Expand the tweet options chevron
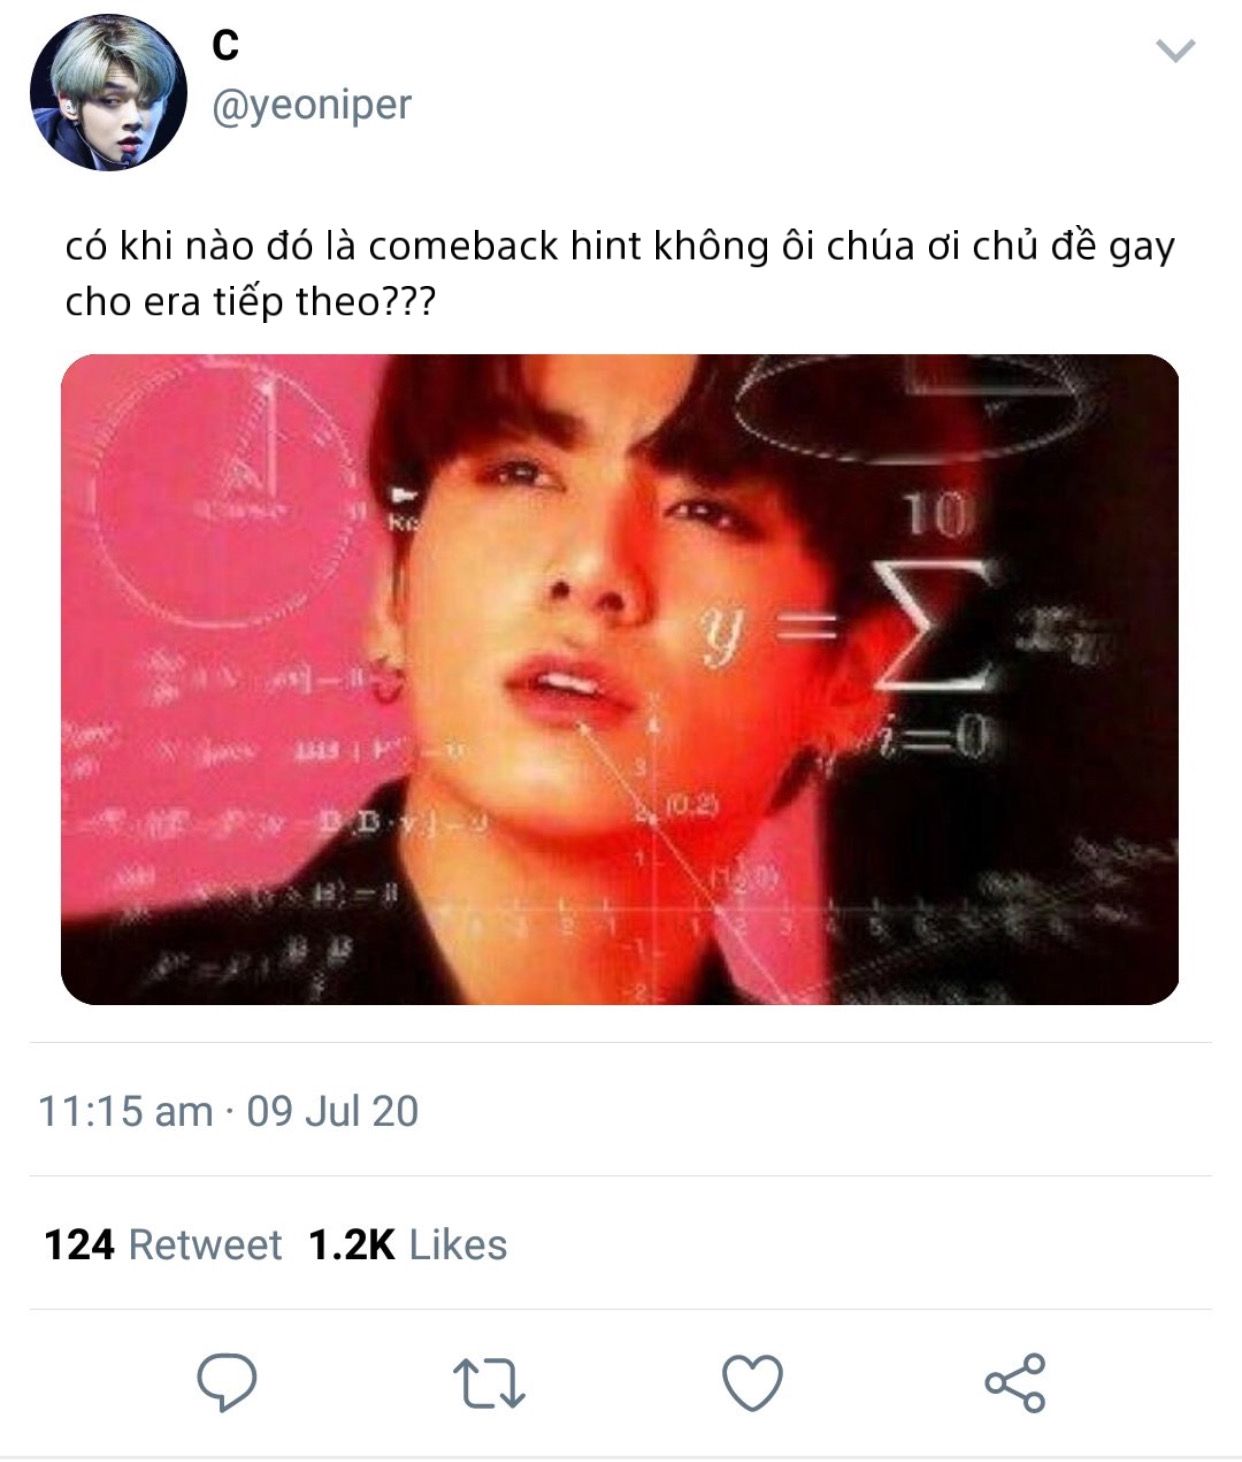 point(1176,50)
